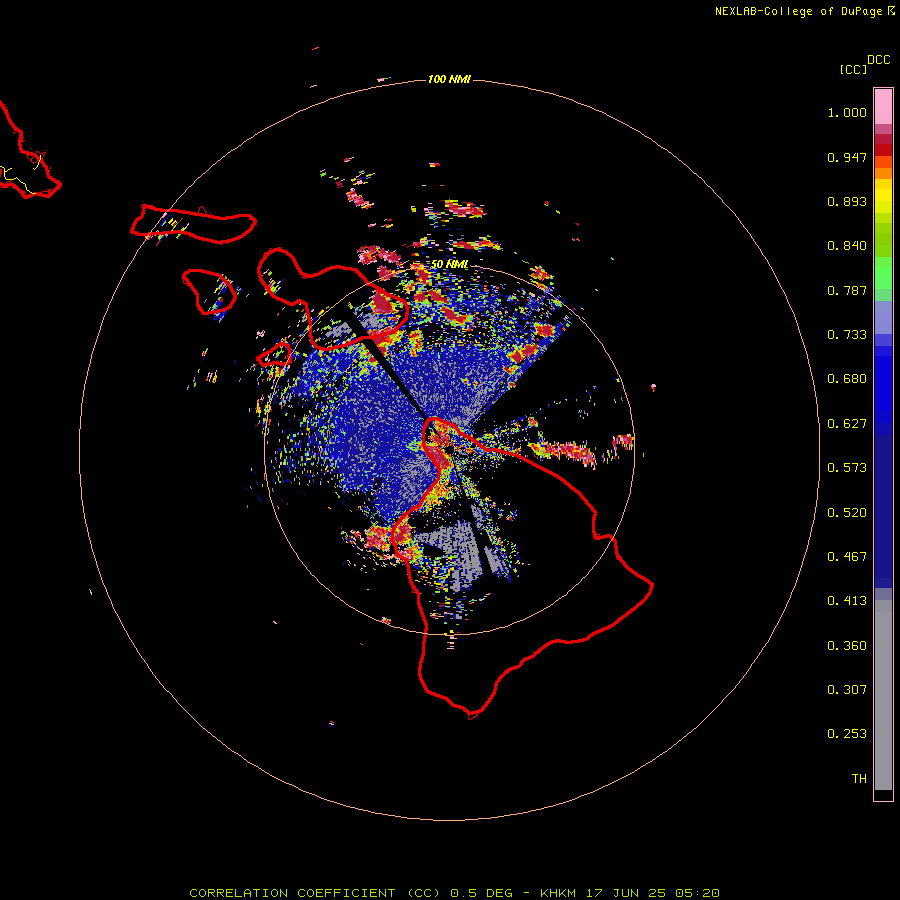Pick the dark navy swatch on color bar
This screenshot has height=900, width=900.
883,511
